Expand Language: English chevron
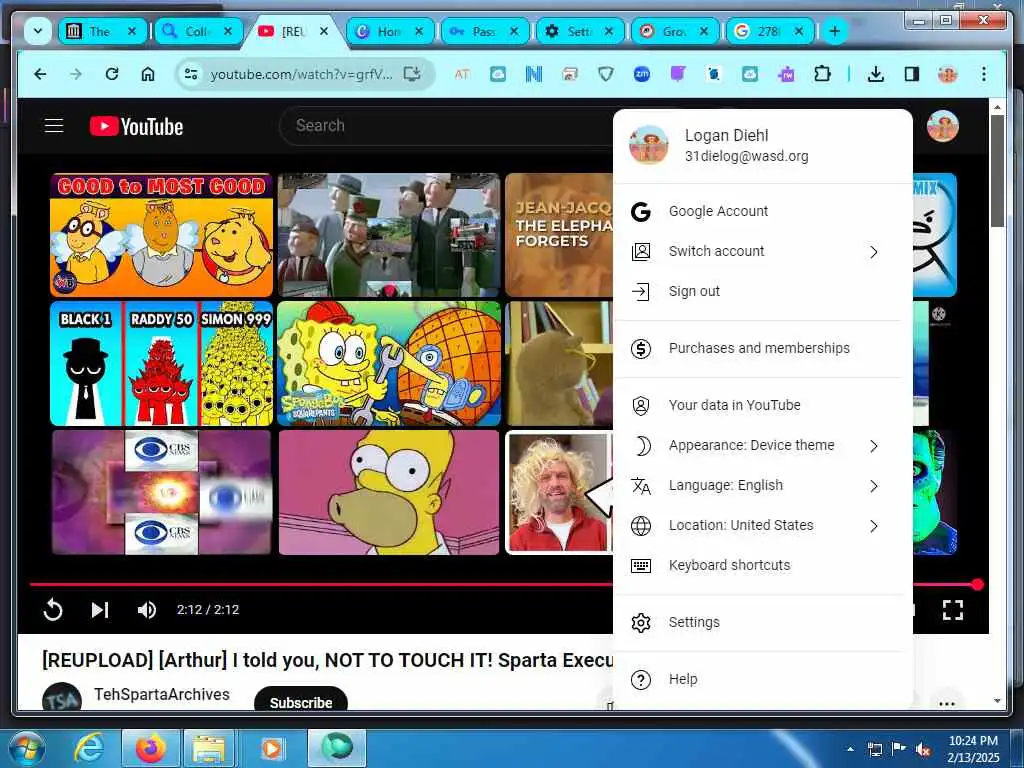This screenshot has width=1024, height=768. click(874, 486)
